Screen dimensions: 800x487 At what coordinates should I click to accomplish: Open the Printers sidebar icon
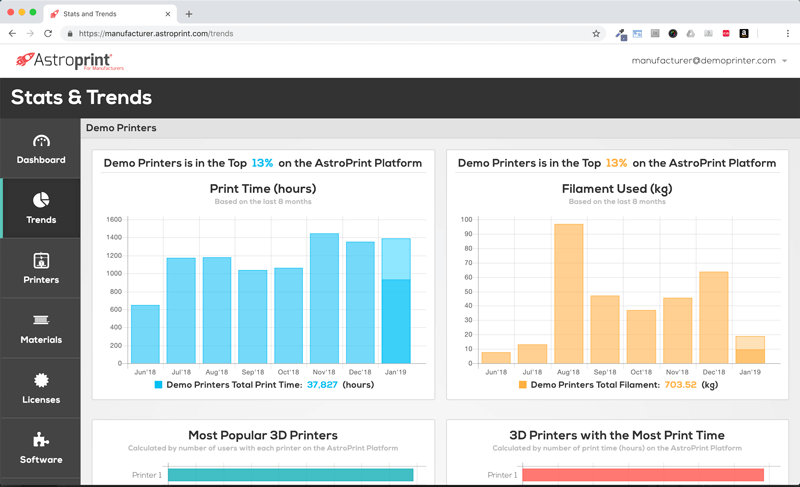[x=41, y=260]
